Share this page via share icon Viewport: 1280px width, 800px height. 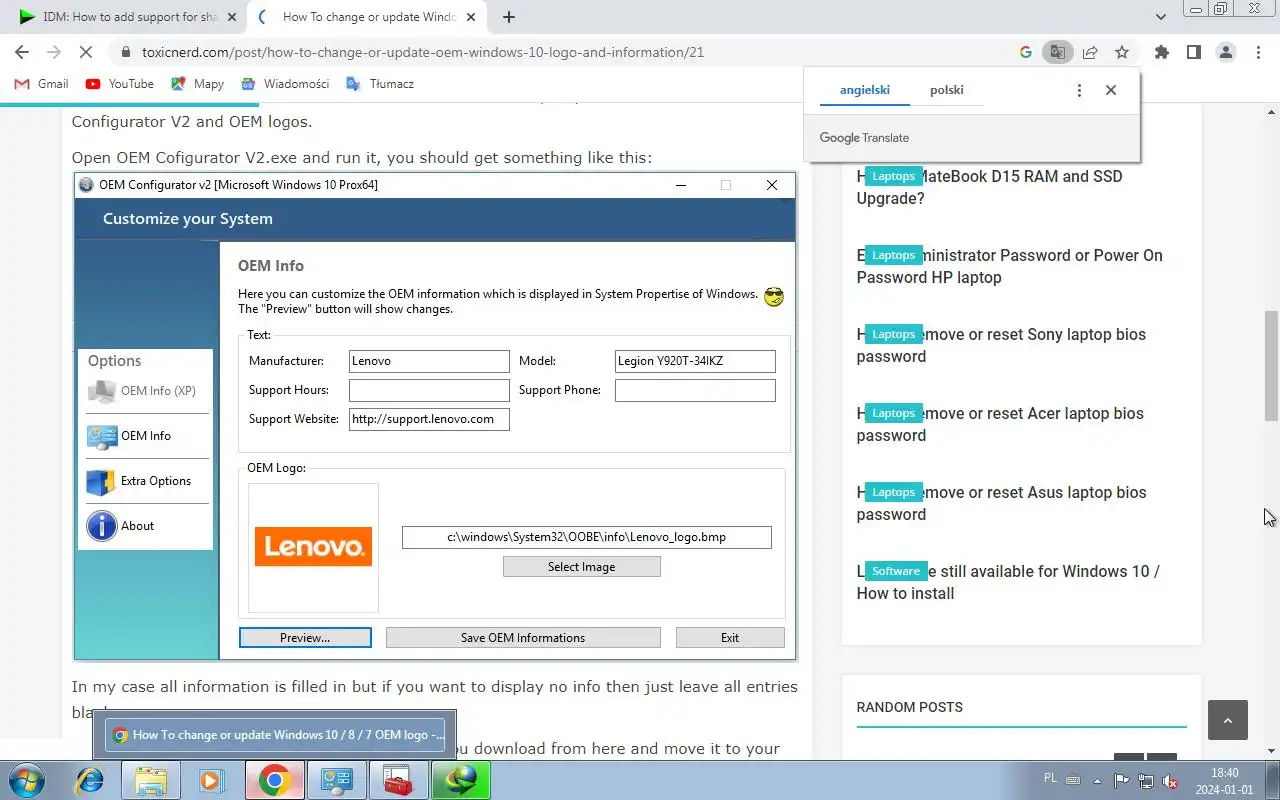(x=1090, y=52)
